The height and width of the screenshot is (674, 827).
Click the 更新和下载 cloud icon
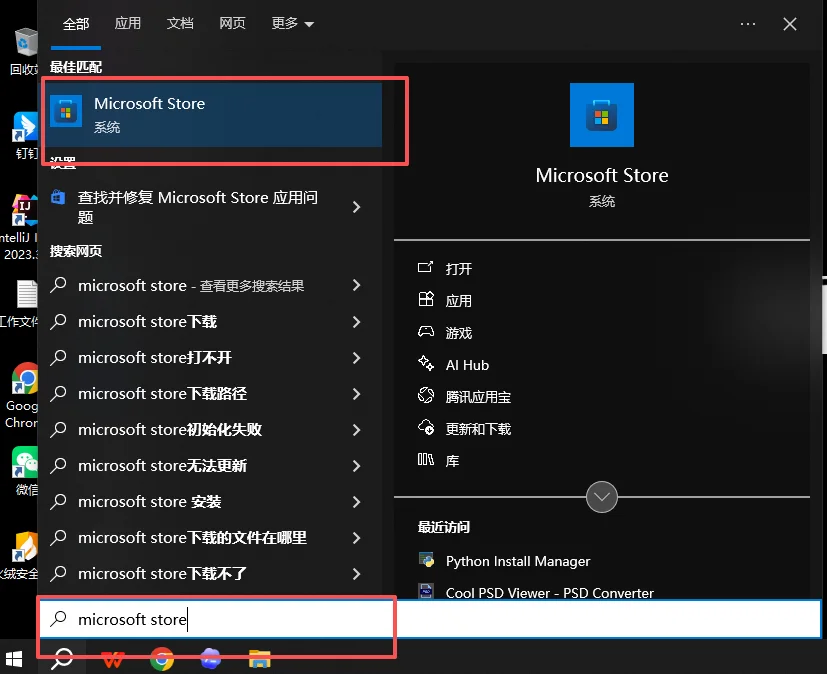[x=426, y=427]
